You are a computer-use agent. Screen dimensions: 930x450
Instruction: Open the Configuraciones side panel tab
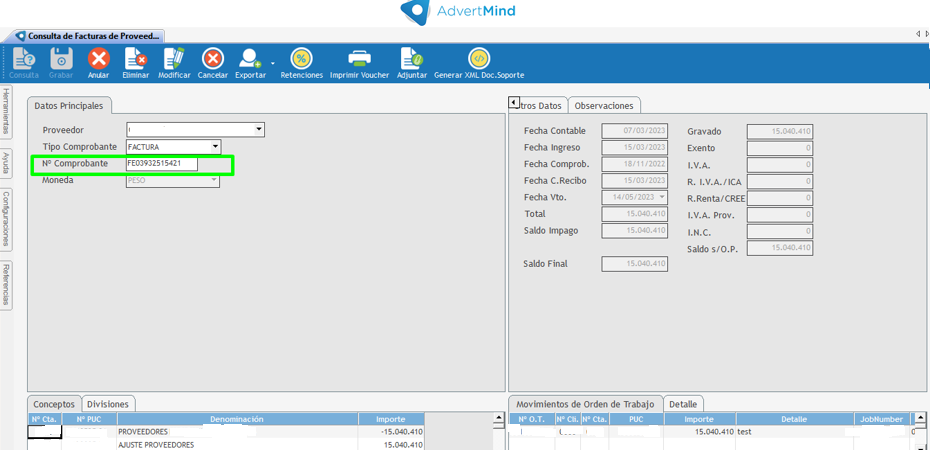coord(6,219)
